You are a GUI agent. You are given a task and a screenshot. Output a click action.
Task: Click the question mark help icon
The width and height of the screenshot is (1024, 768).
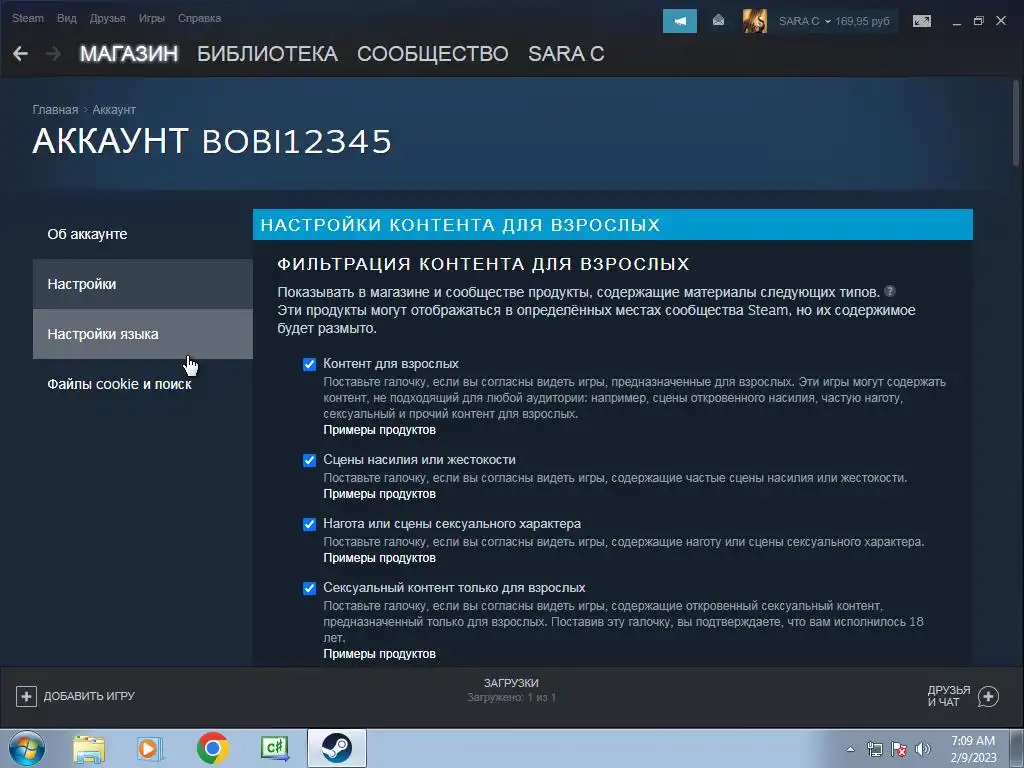pos(889,291)
